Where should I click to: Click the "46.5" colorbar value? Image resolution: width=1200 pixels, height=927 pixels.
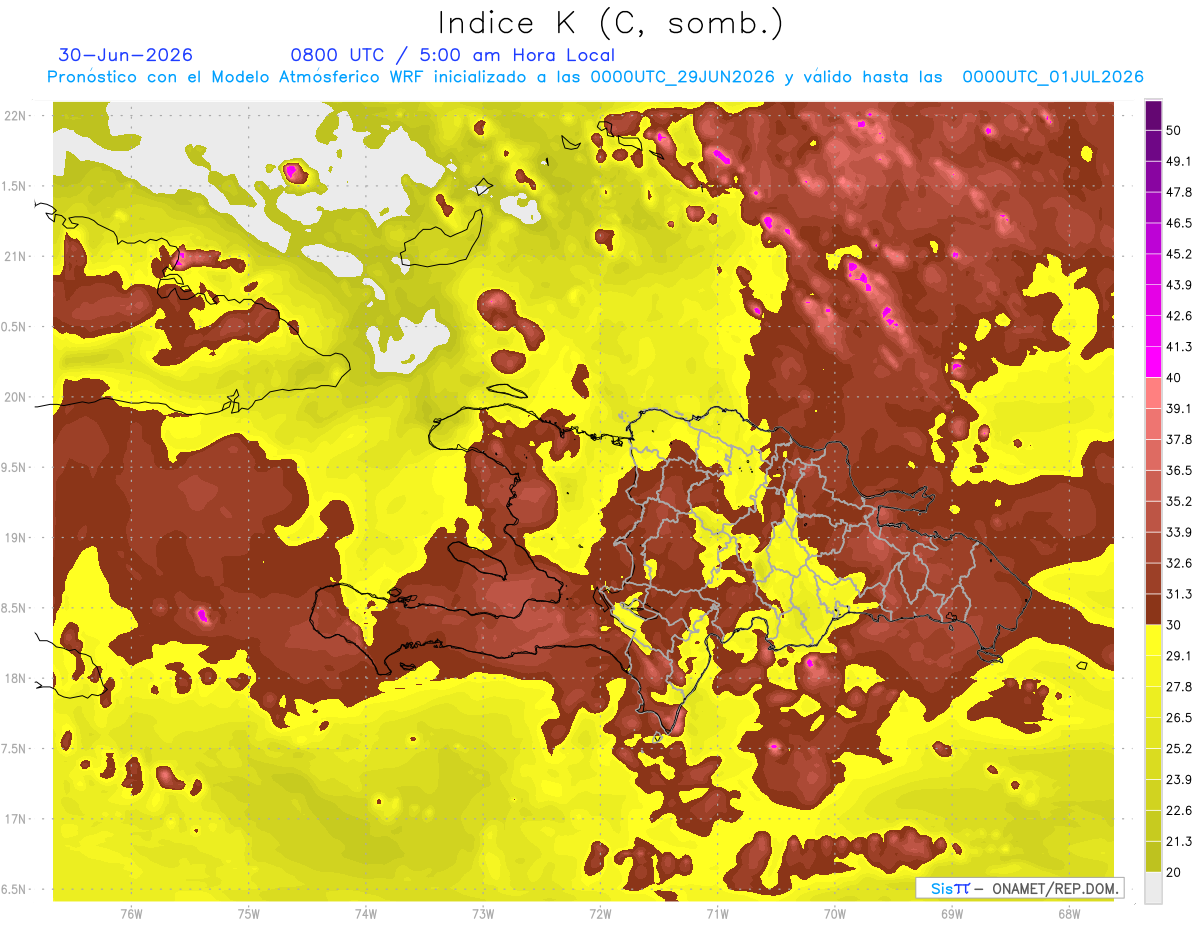click(1179, 223)
